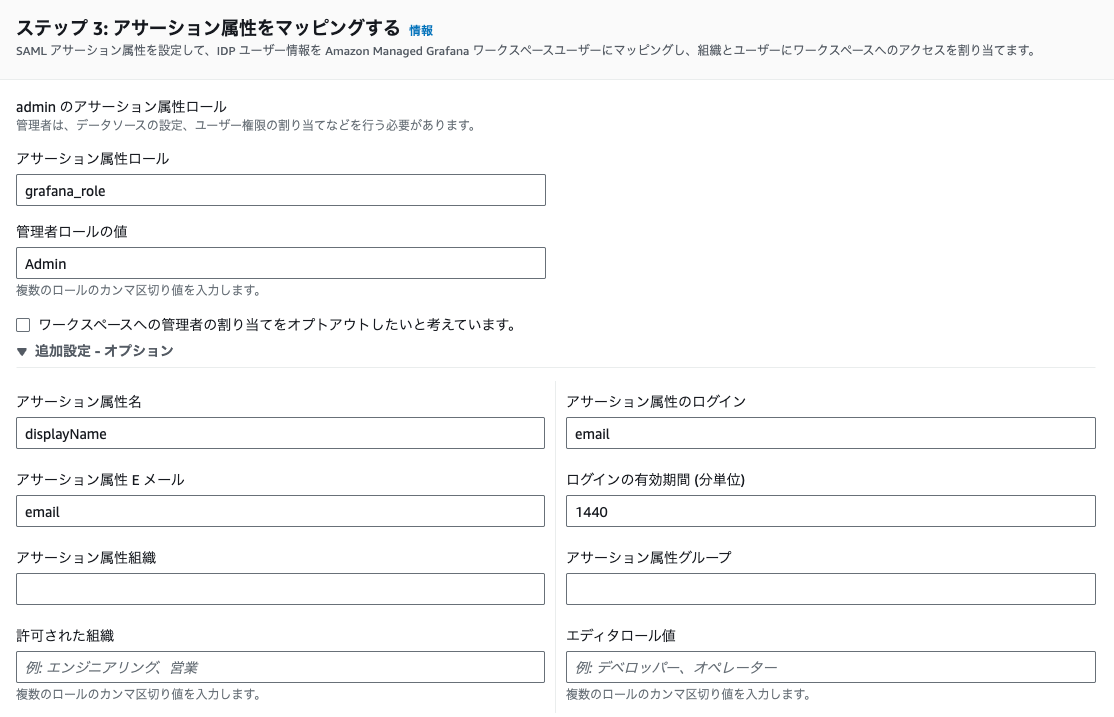Click the ステップ 3 page heading text
Viewport: 1114px width, 717px height.
(x=208, y=29)
